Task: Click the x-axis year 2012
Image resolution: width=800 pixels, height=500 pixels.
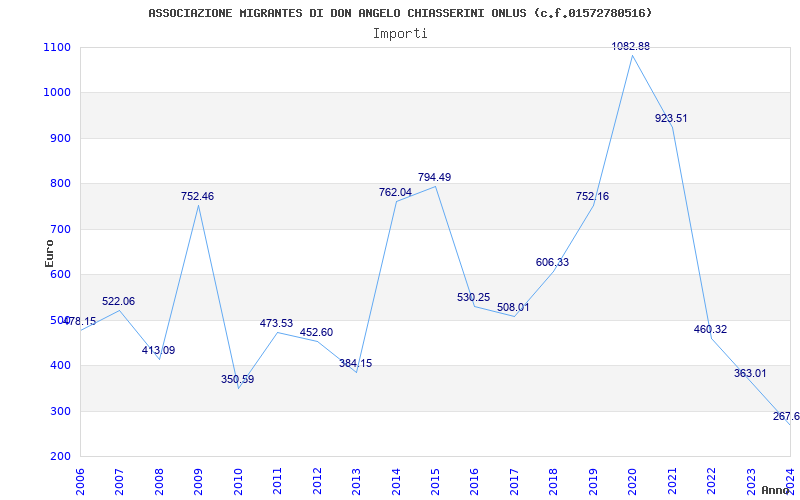Action: point(316,481)
